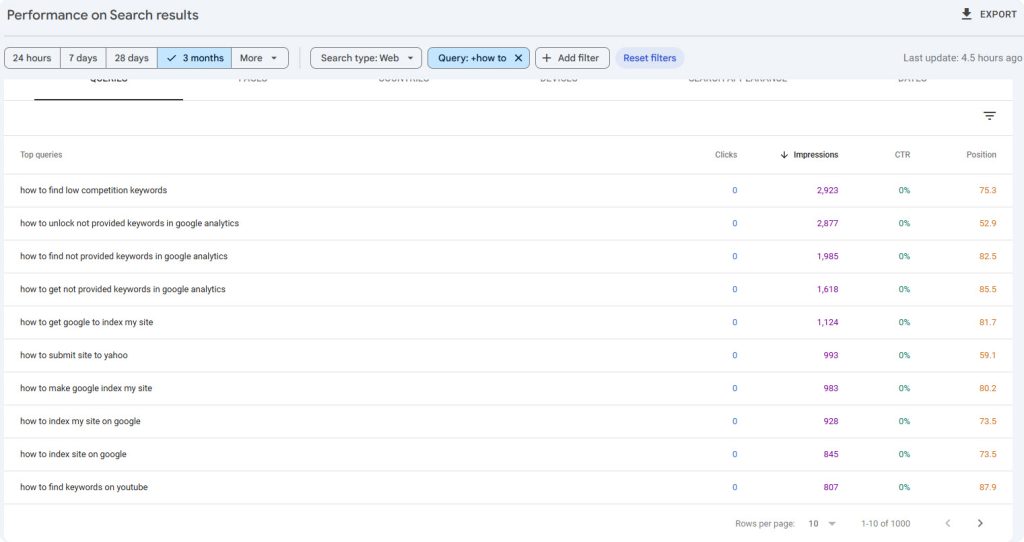1024x542 pixels.
Task: Click impressions value 2,877
Action: point(827,223)
